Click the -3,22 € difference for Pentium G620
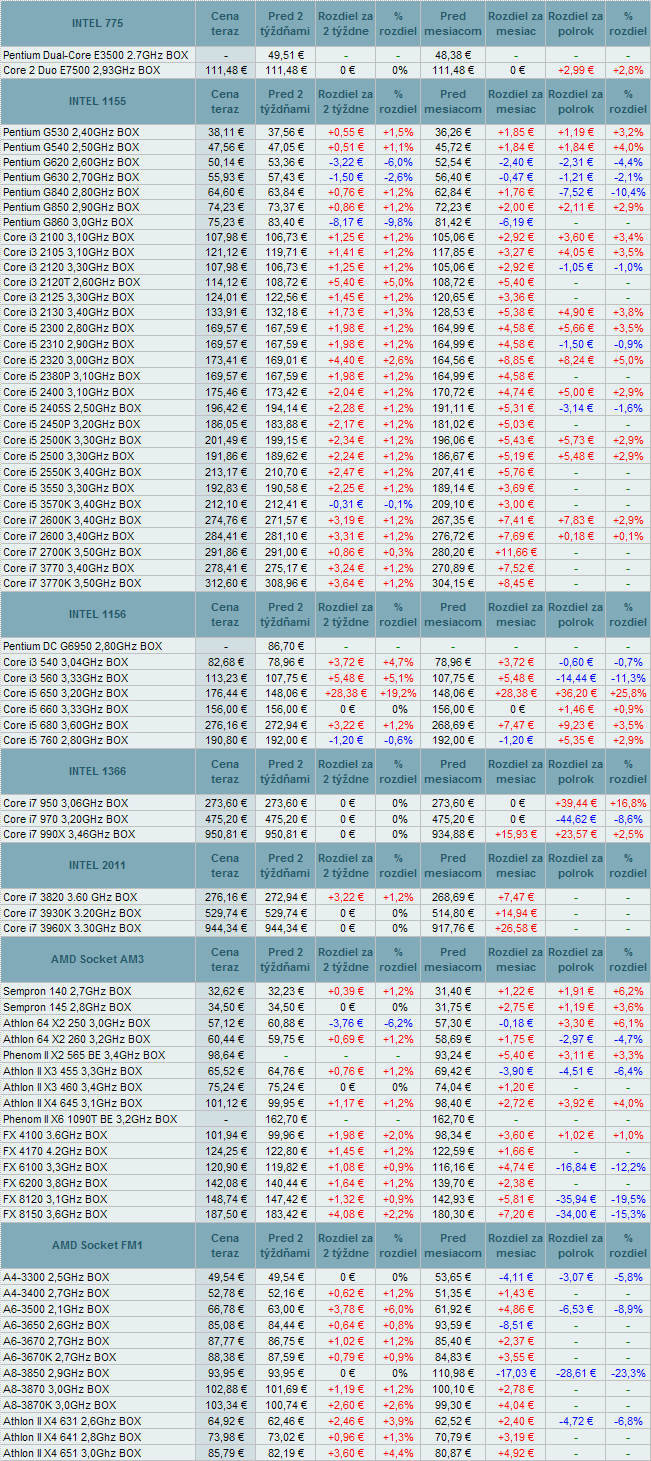 click(345, 162)
